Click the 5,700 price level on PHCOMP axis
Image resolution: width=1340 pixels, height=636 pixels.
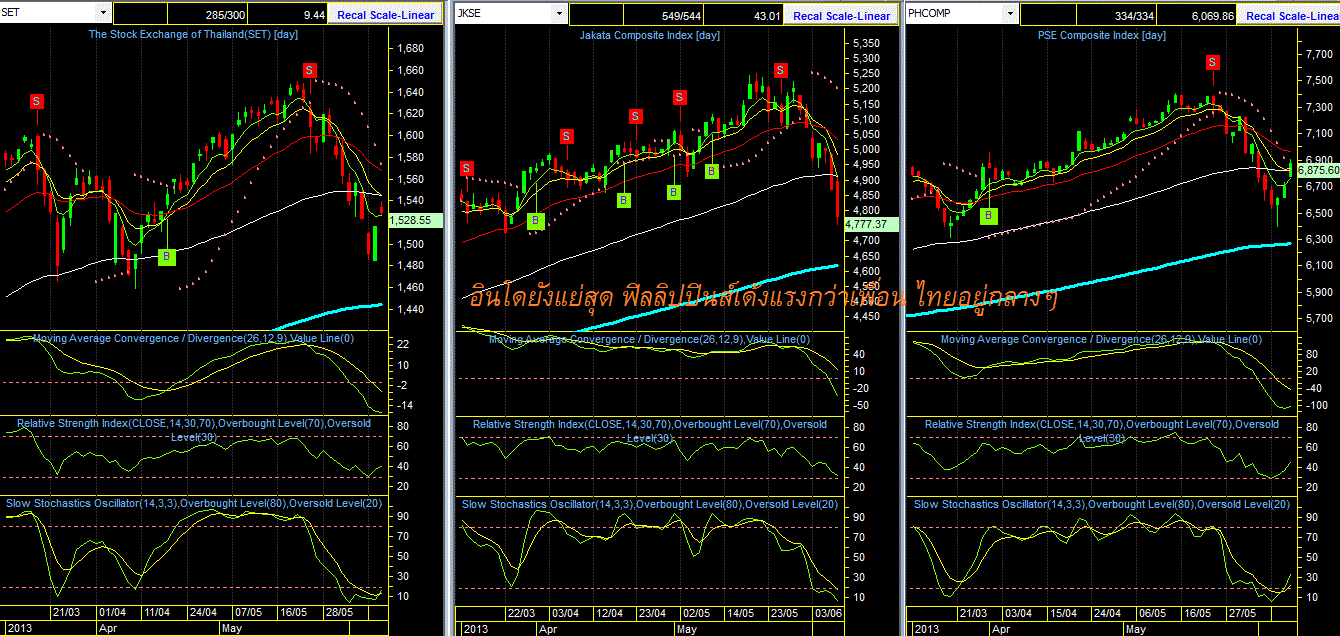[x=1319, y=317]
